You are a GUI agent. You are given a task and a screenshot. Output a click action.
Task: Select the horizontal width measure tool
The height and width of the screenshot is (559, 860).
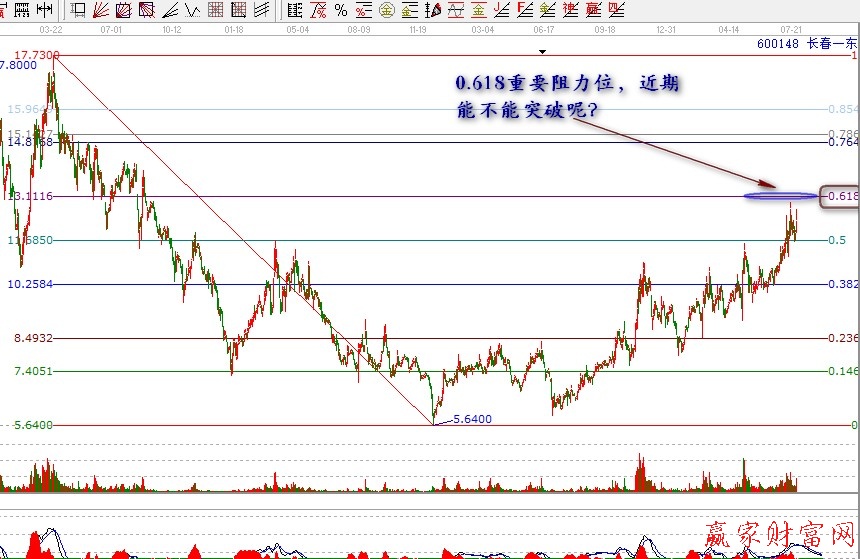coord(45,10)
